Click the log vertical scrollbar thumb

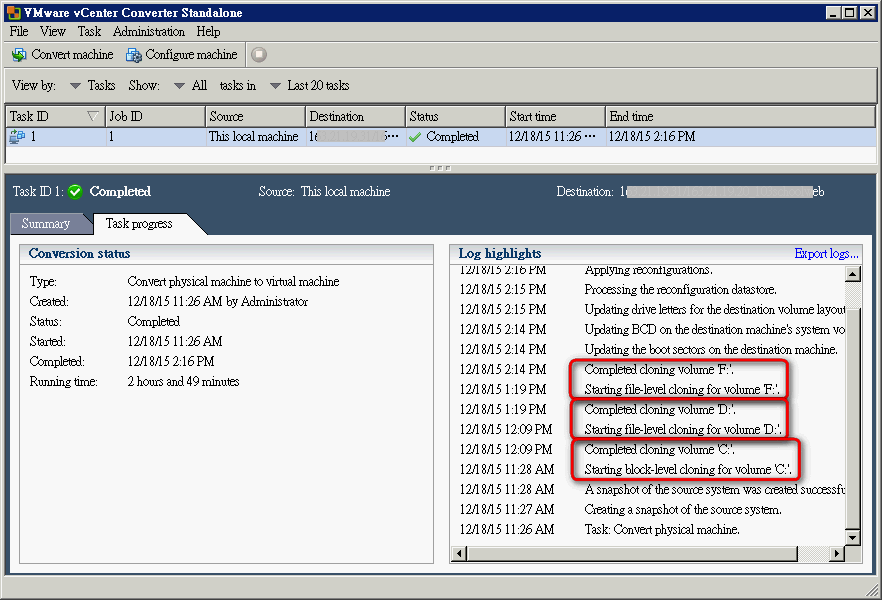853,419
